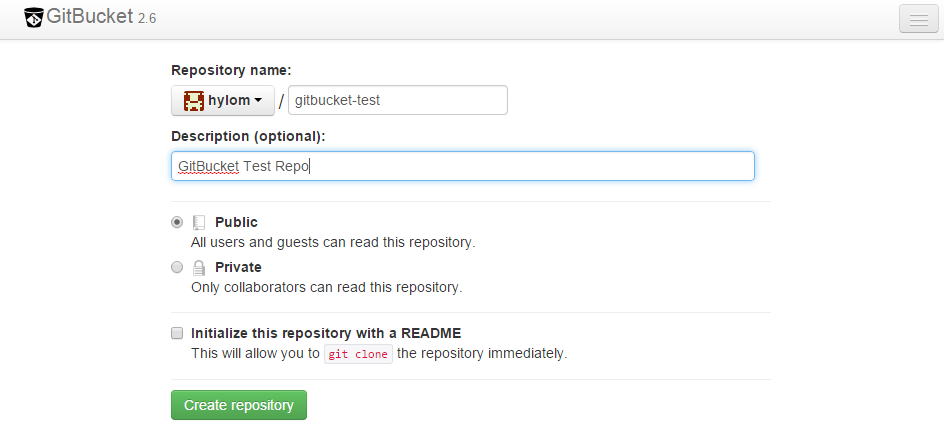Open the hylom owner dropdown

pos(223,100)
